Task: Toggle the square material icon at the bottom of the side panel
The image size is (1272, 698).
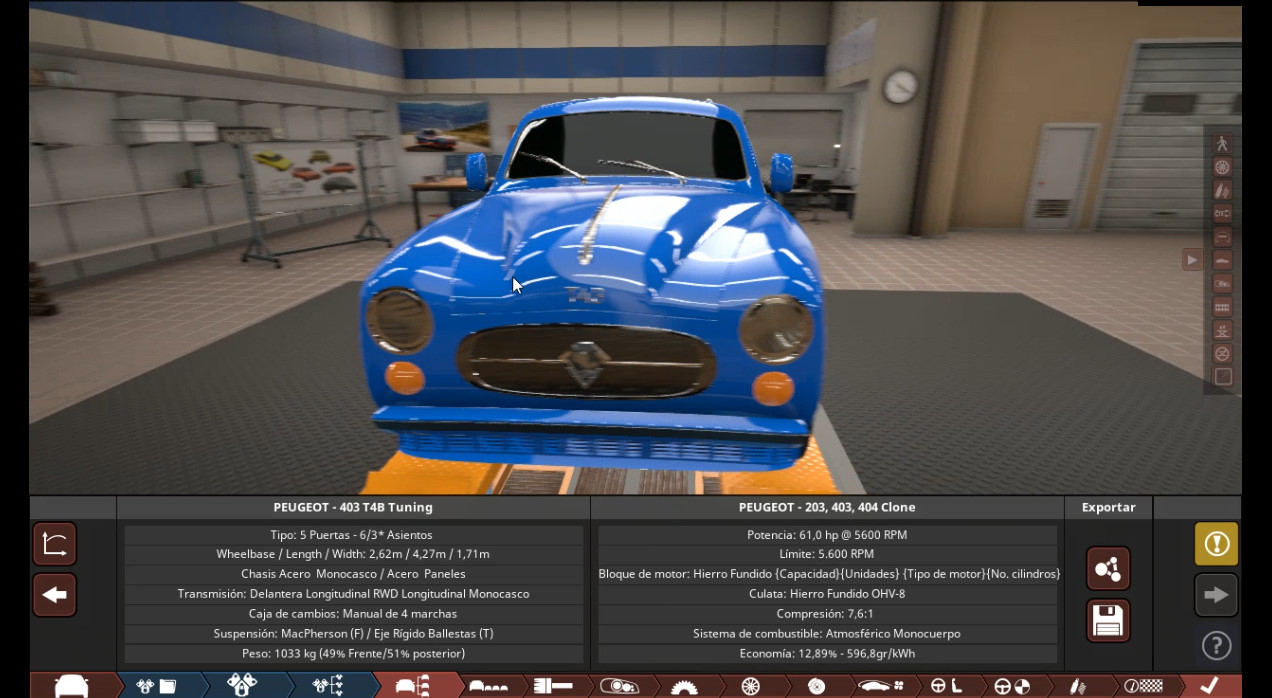Action: 1222,377
